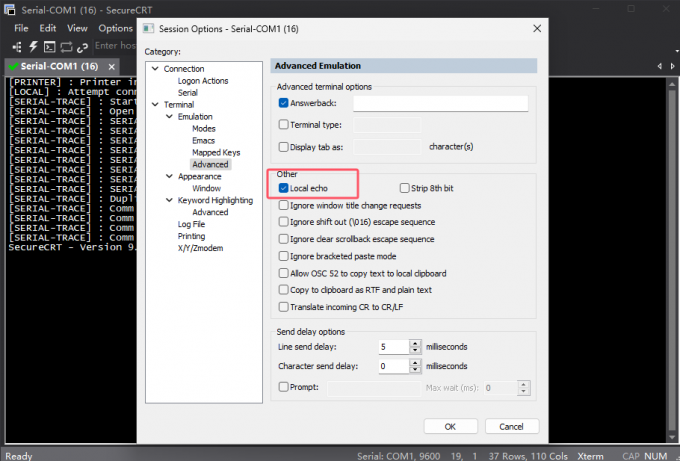The height and width of the screenshot is (461, 680).
Task: Select Printing in category tree
Action: [x=191, y=236]
